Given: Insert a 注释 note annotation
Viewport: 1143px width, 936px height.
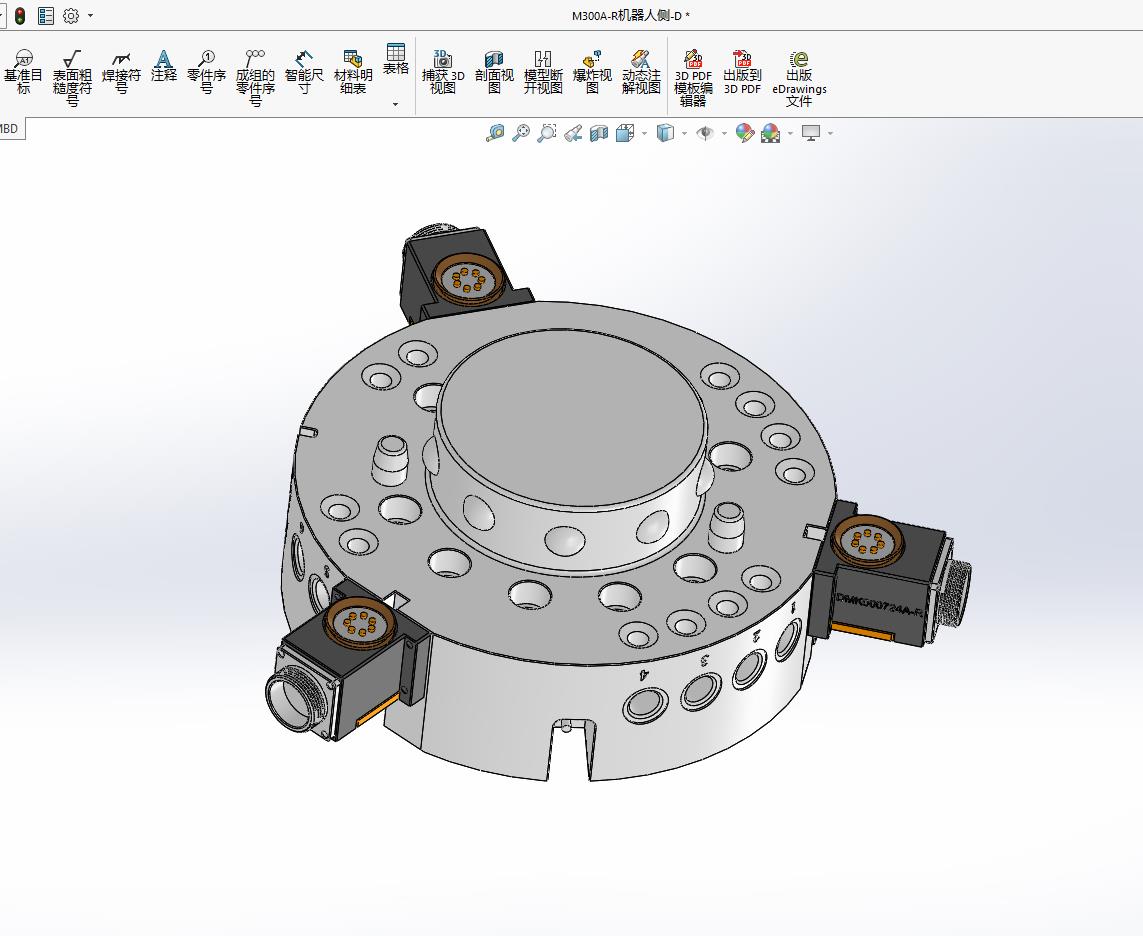Looking at the screenshot, I should [x=164, y=66].
